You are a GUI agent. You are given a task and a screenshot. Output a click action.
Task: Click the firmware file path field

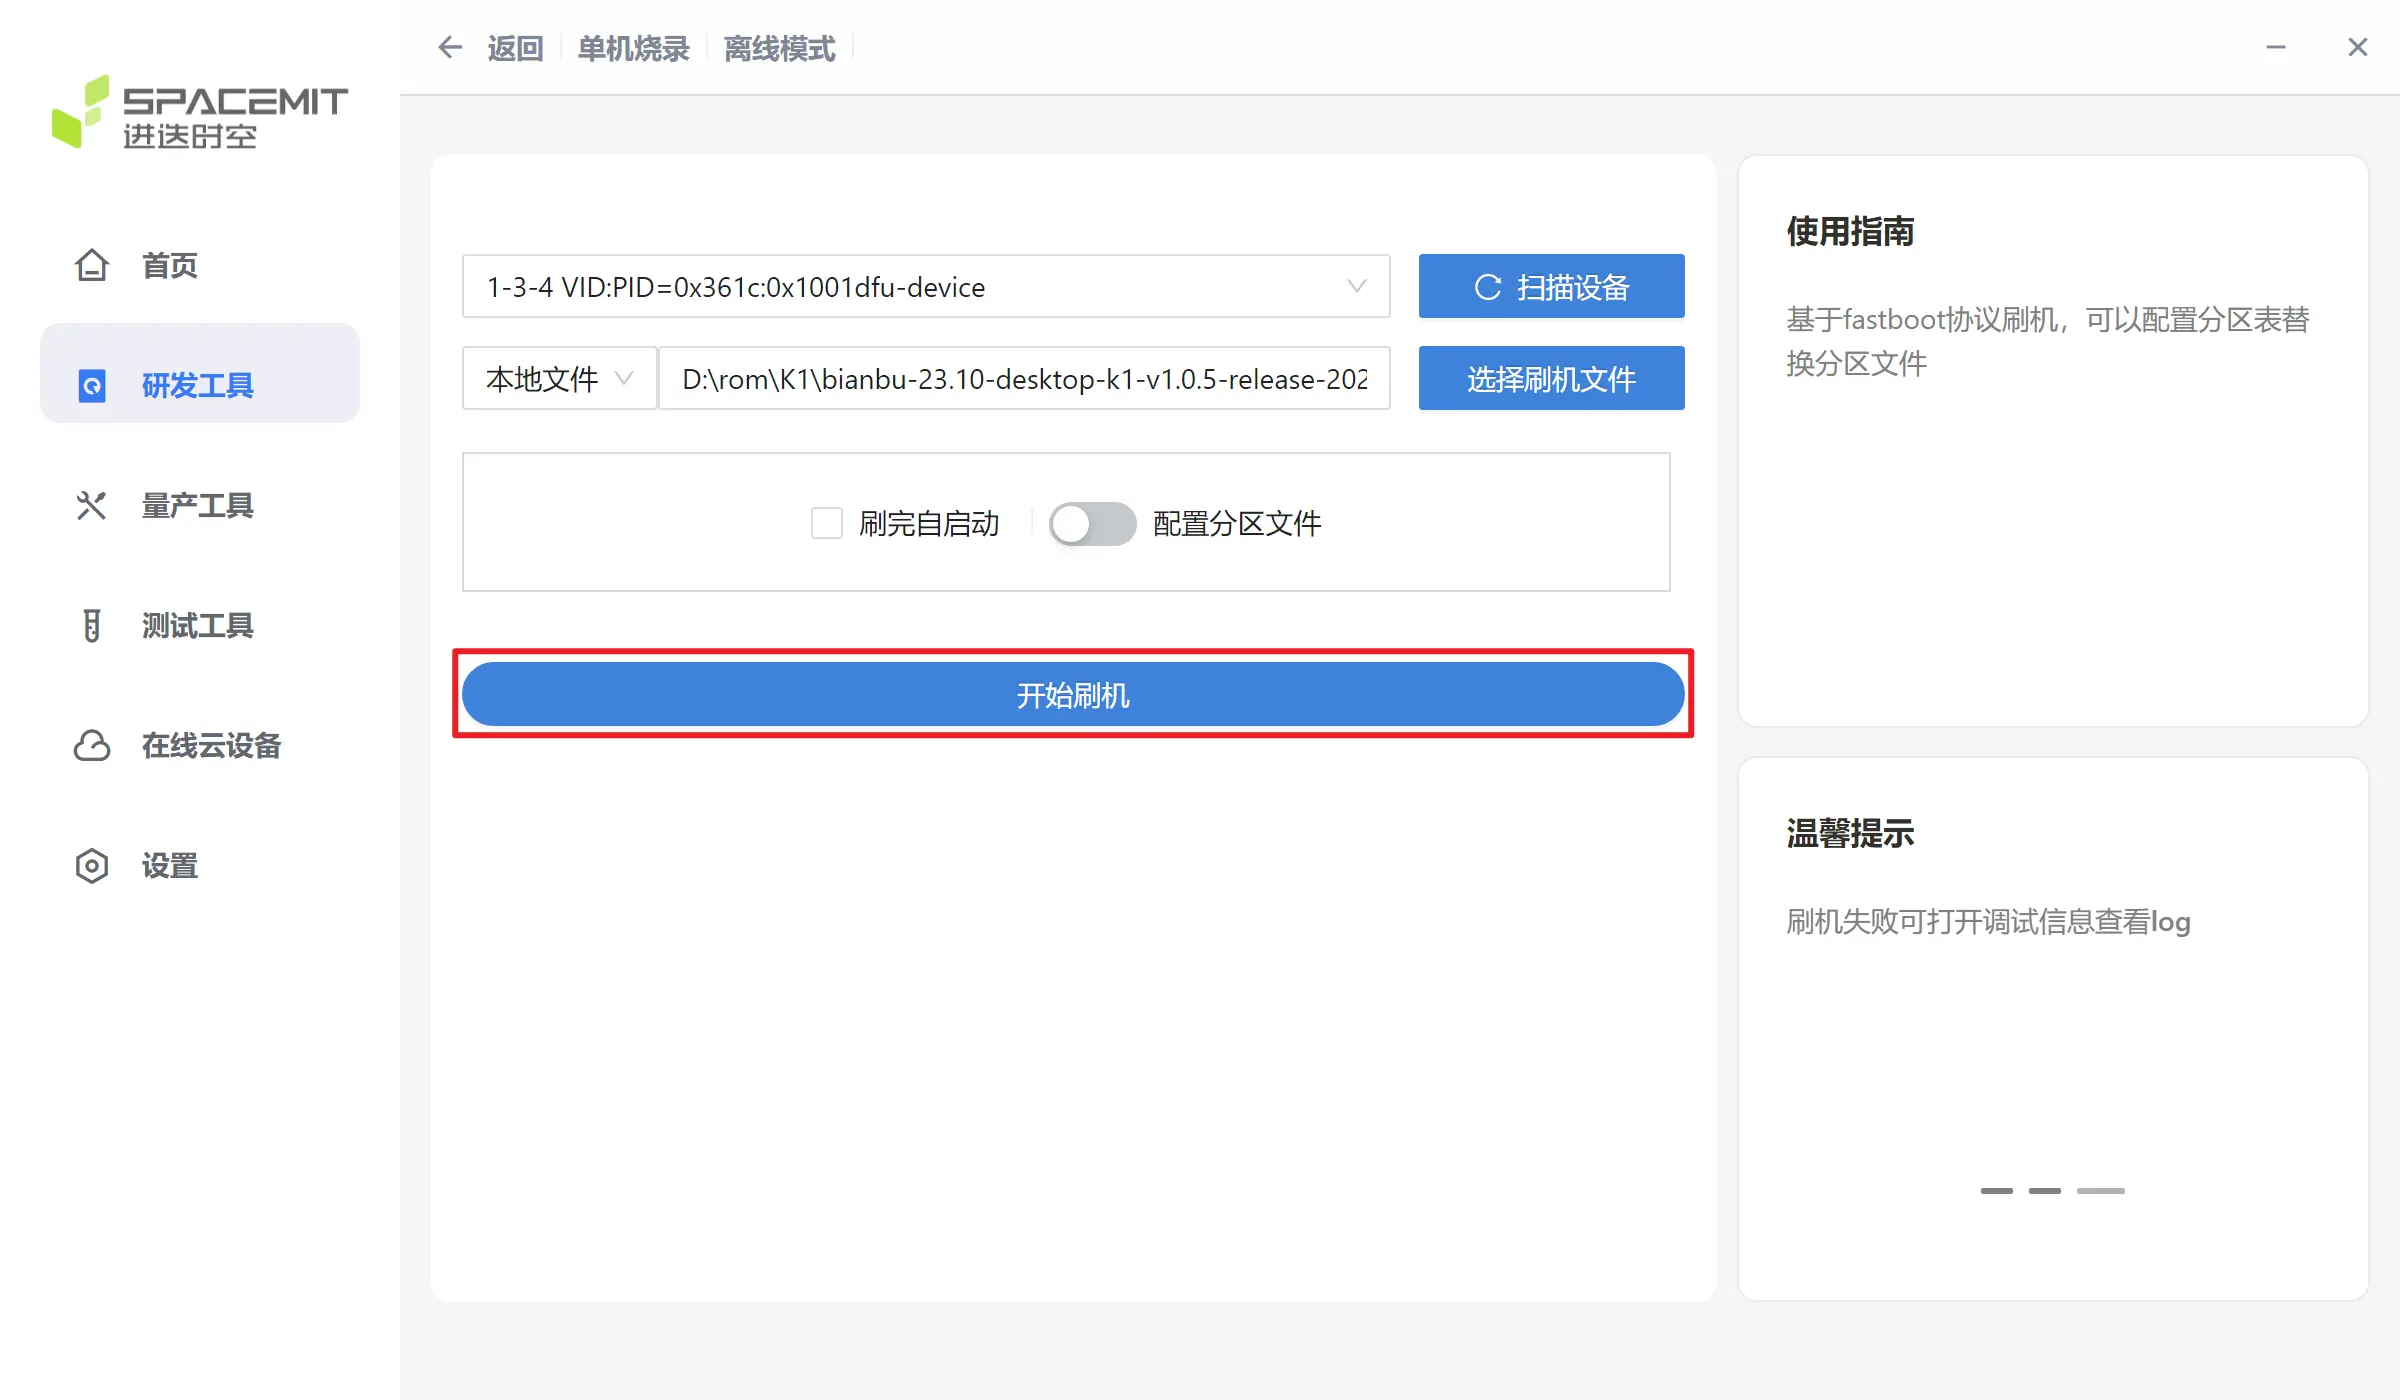pyautogui.click(x=1024, y=378)
